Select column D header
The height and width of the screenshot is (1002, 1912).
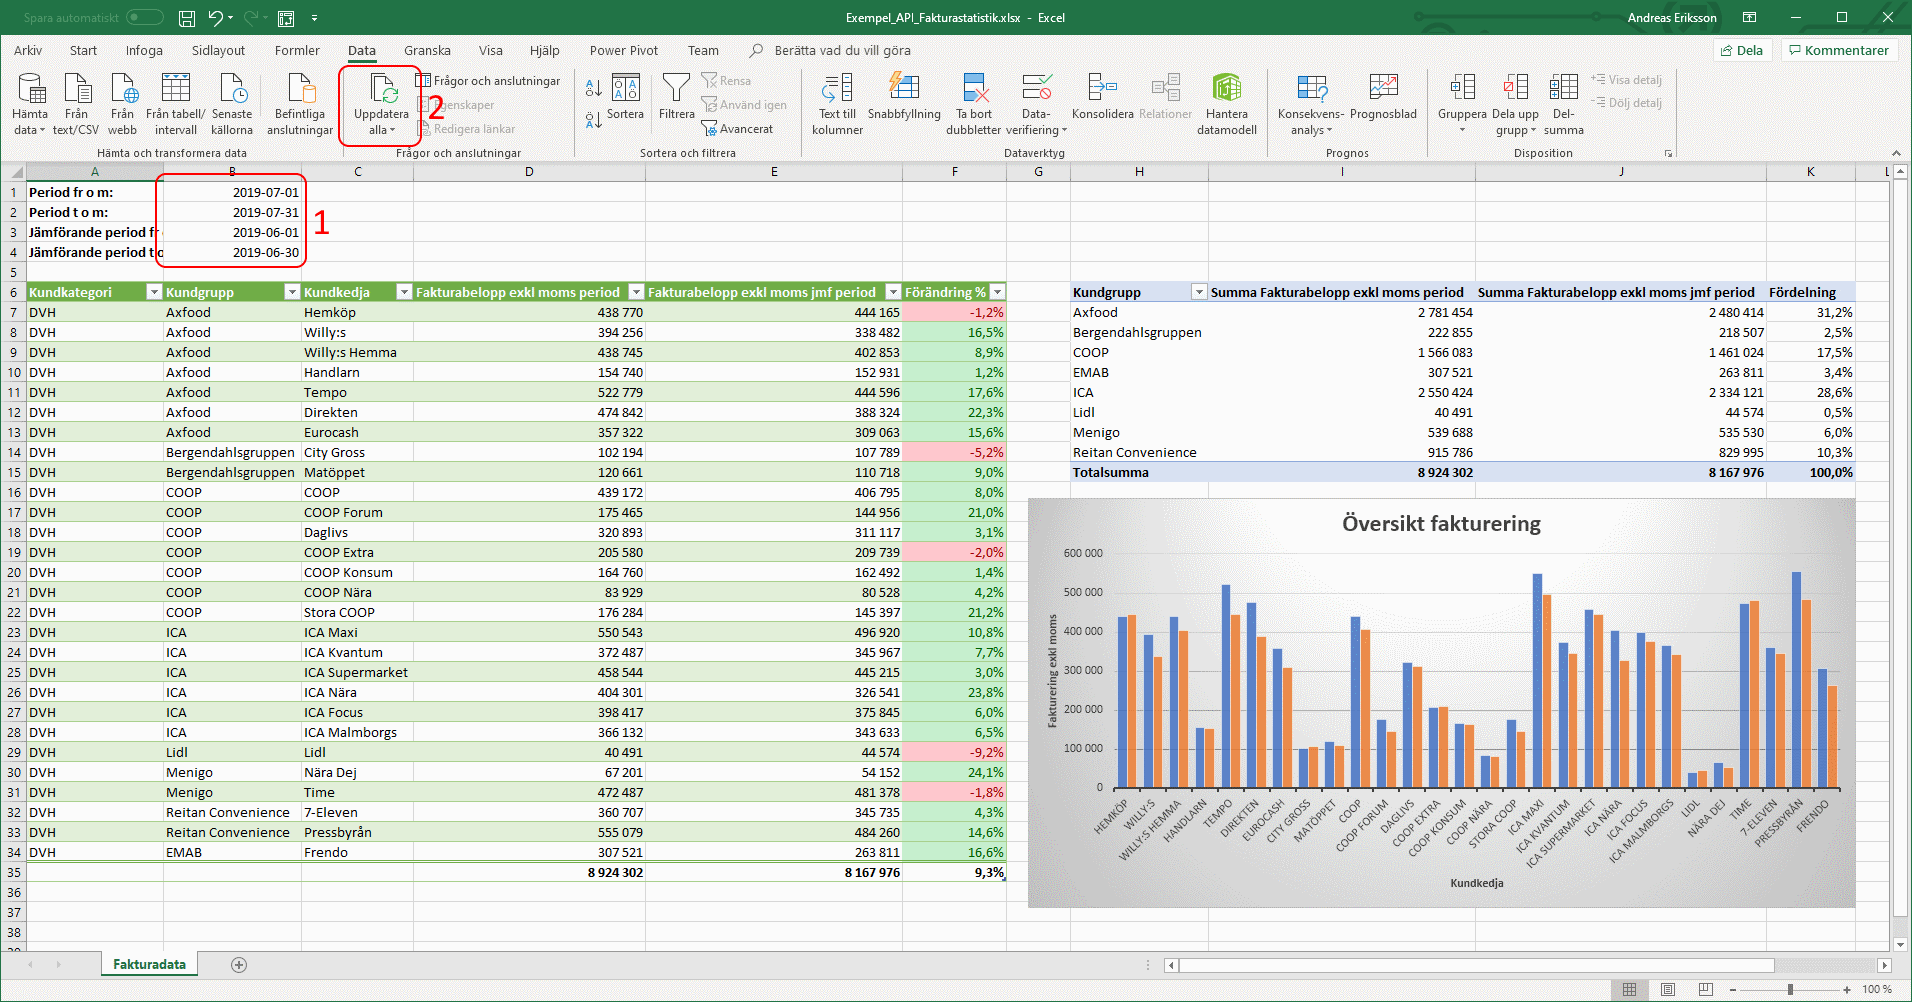pos(529,172)
